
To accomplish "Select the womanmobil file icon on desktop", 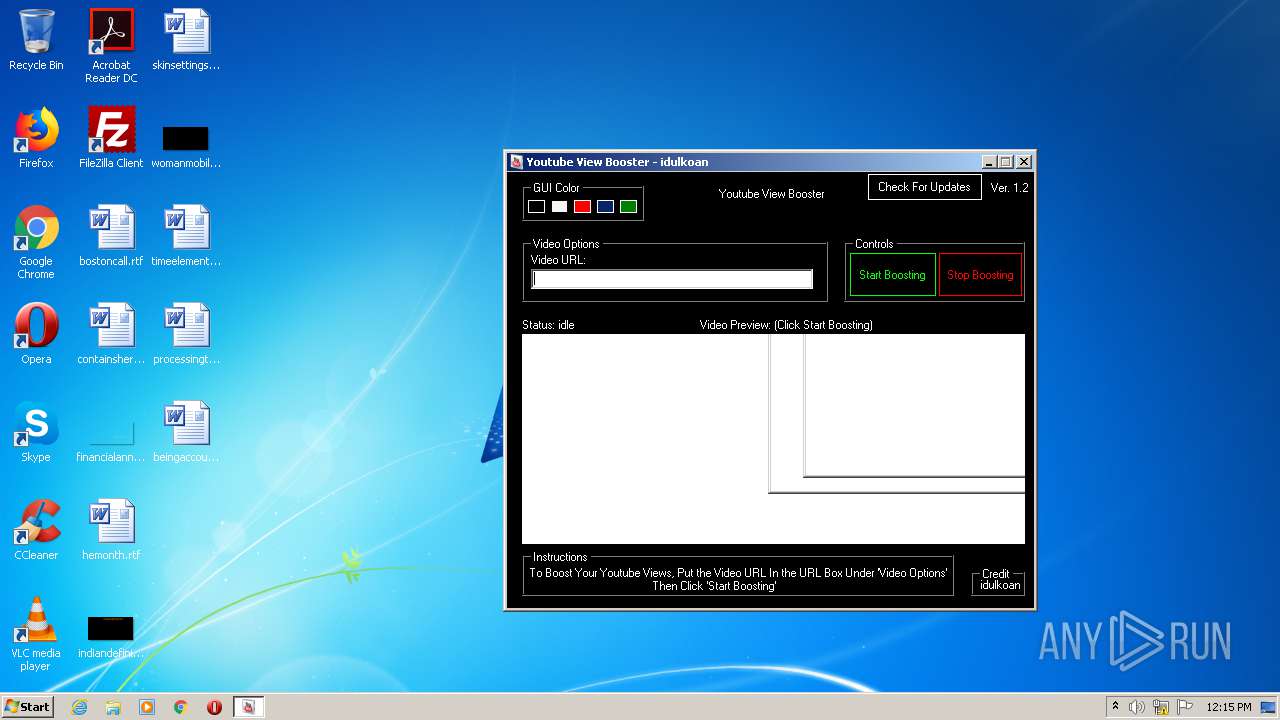I will (x=186, y=146).
